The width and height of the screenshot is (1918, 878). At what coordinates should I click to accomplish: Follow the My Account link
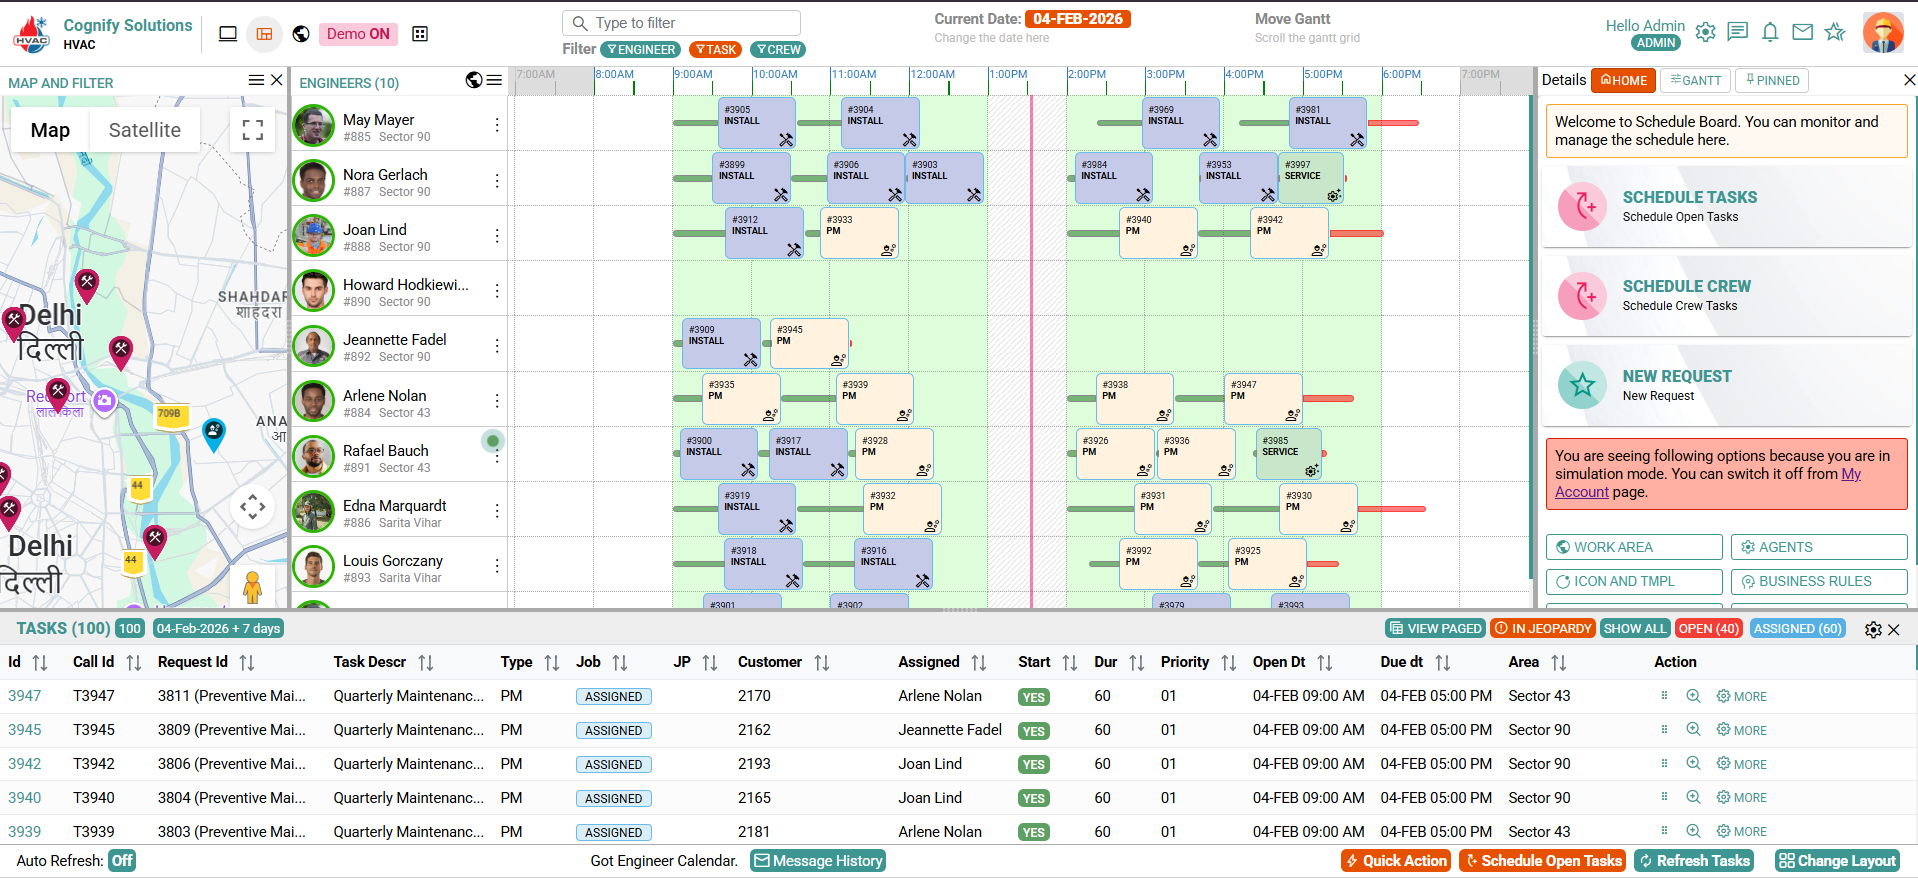coord(1850,474)
